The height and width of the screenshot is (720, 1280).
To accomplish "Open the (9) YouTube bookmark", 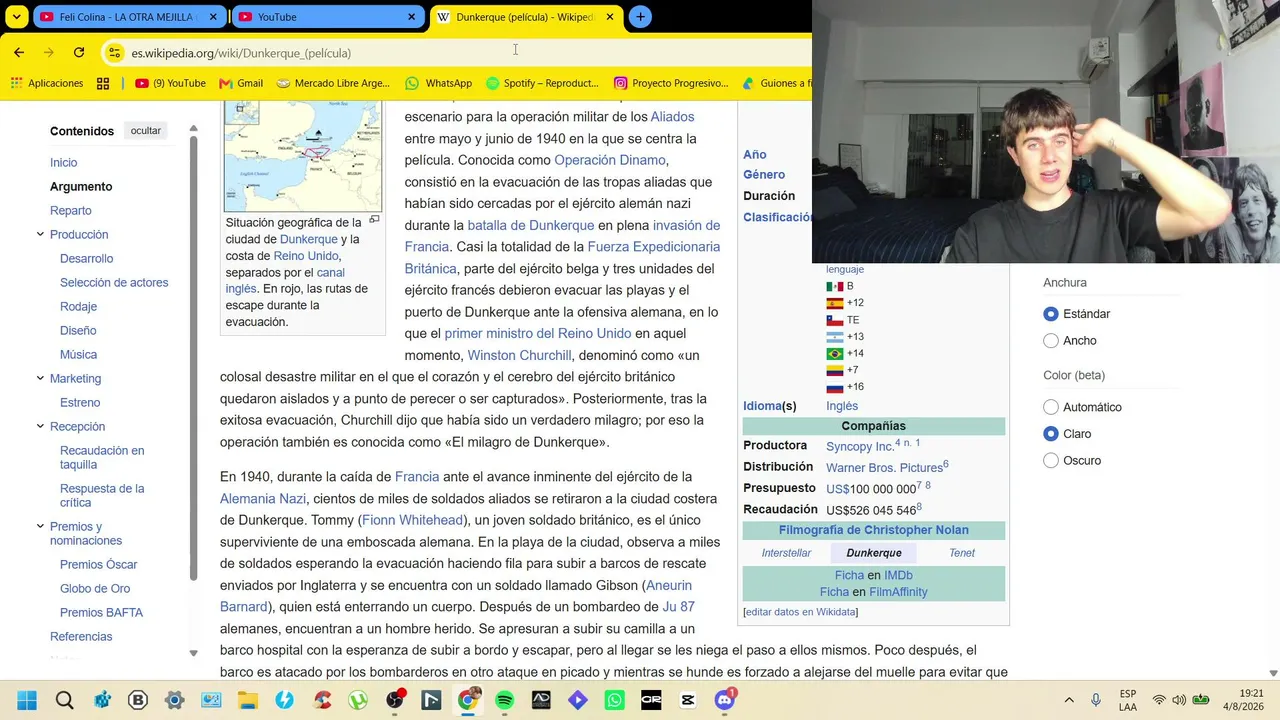I will [170, 83].
